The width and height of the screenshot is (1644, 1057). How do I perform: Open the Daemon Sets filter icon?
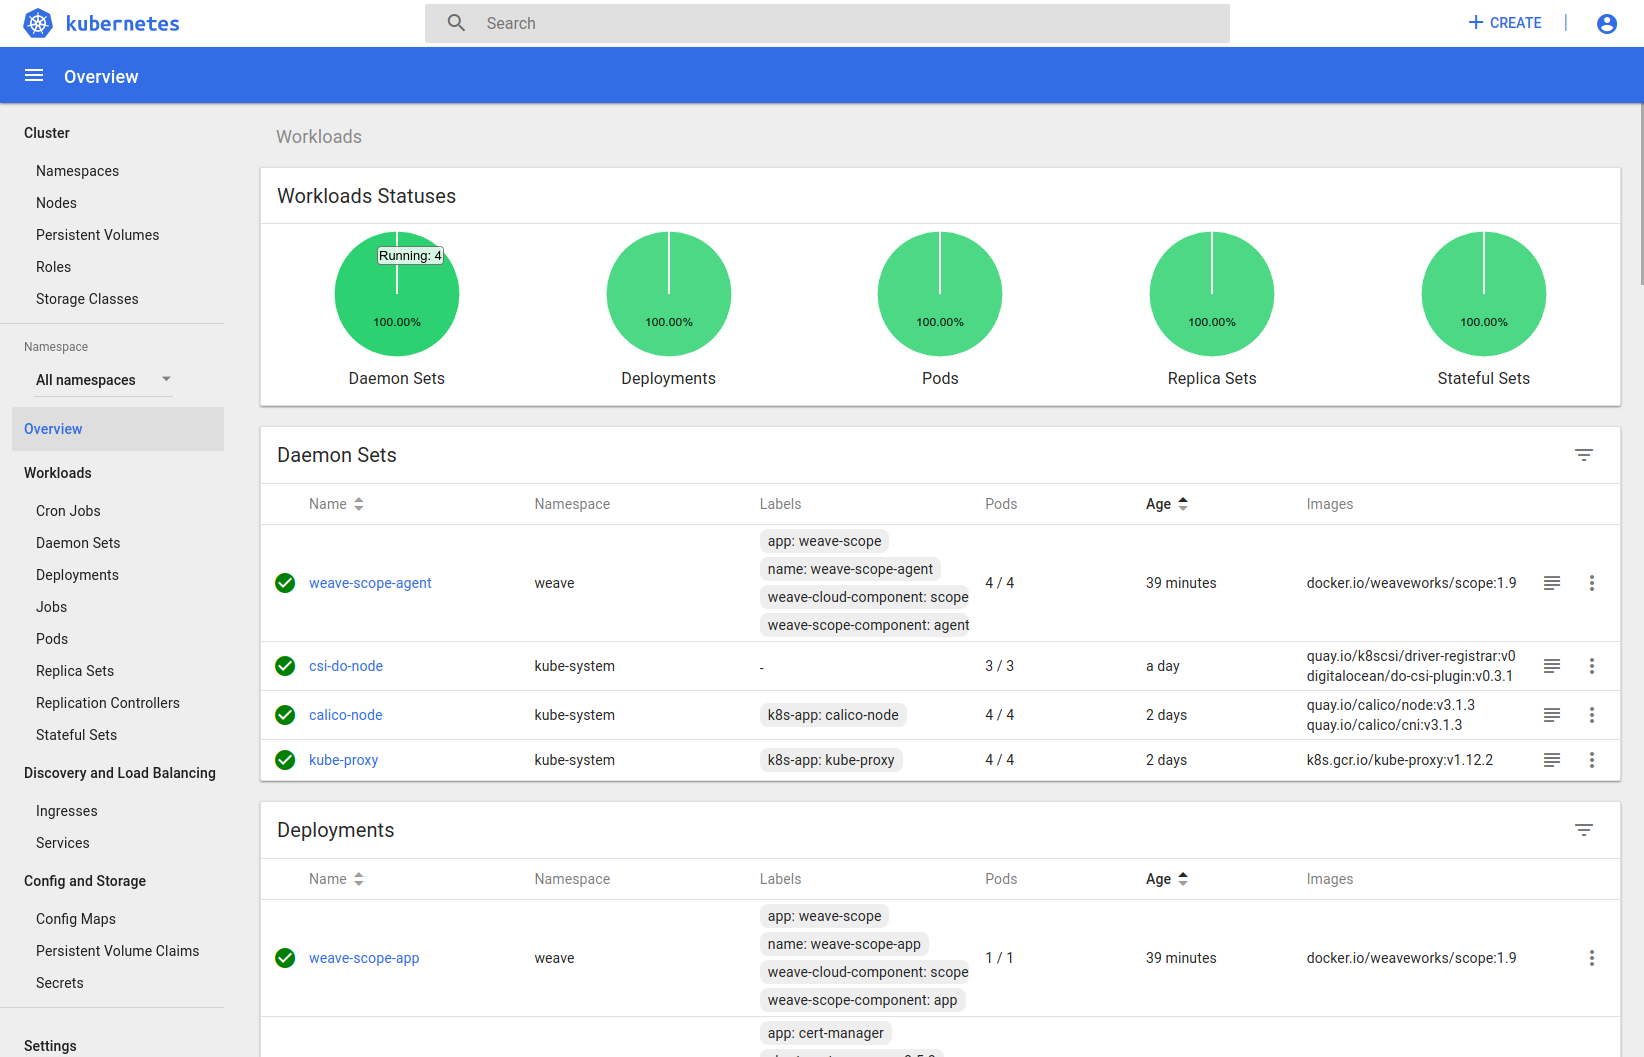[1584, 455]
